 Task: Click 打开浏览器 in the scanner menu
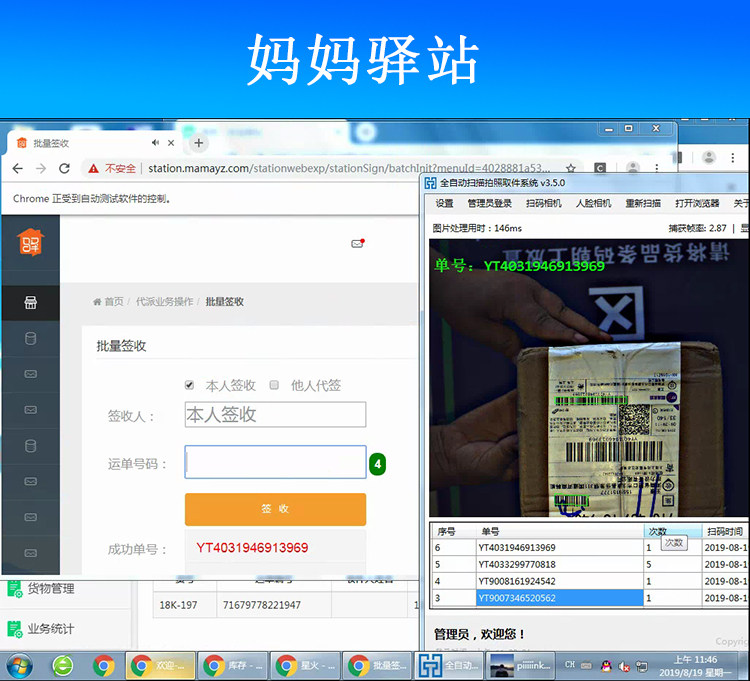coord(697,203)
